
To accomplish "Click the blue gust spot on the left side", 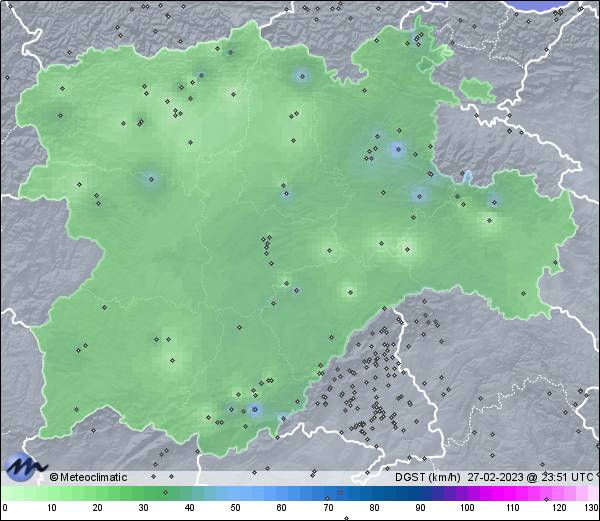I will (x=151, y=180).
